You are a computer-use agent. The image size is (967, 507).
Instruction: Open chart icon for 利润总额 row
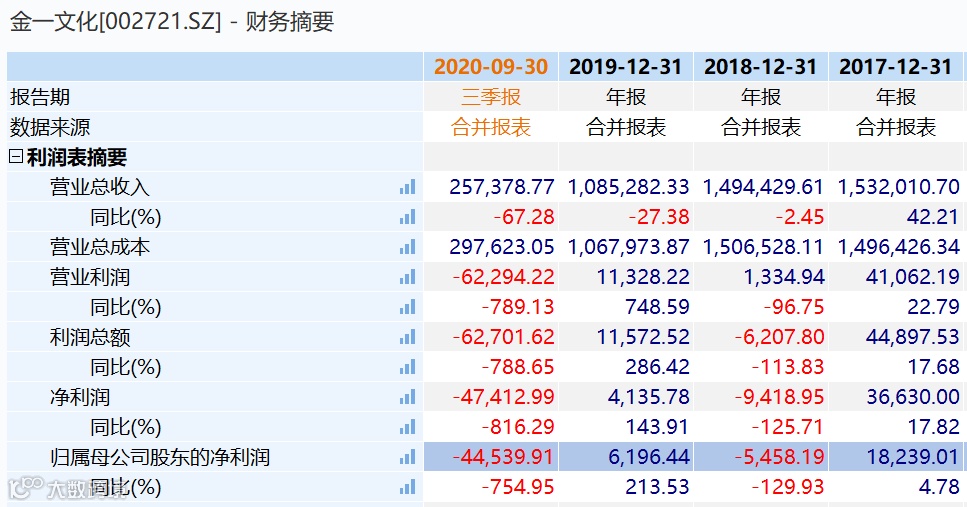point(407,337)
